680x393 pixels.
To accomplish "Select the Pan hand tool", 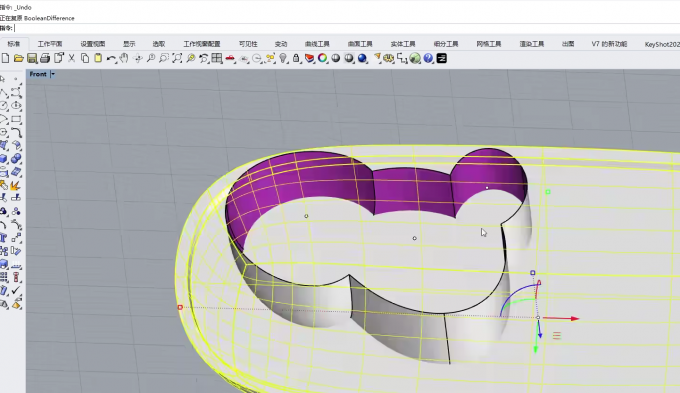I will (x=124, y=58).
